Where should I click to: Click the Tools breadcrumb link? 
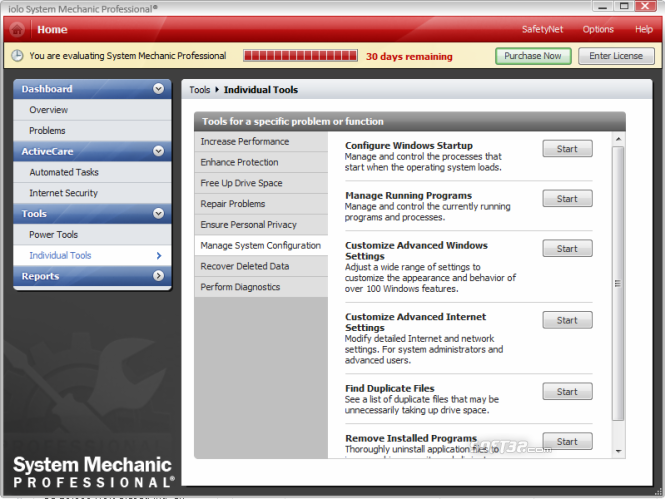click(200, 90)
